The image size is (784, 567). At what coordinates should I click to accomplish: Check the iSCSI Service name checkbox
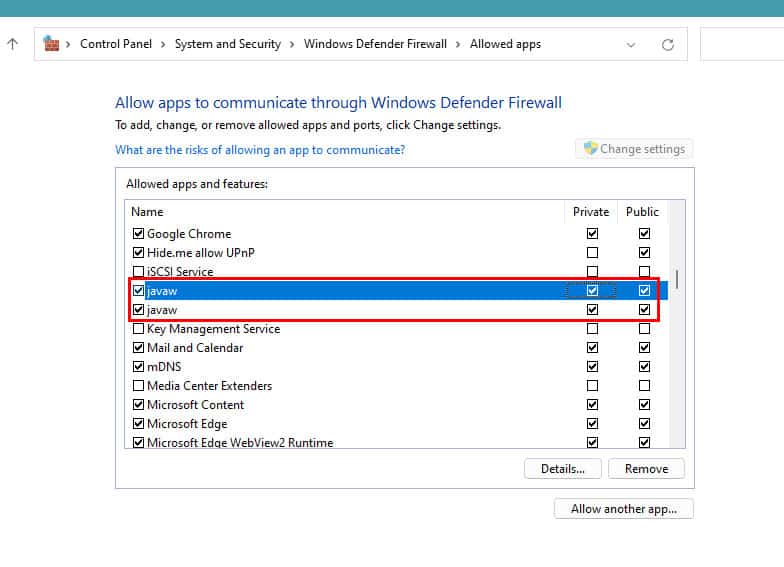tap(138, 272)
